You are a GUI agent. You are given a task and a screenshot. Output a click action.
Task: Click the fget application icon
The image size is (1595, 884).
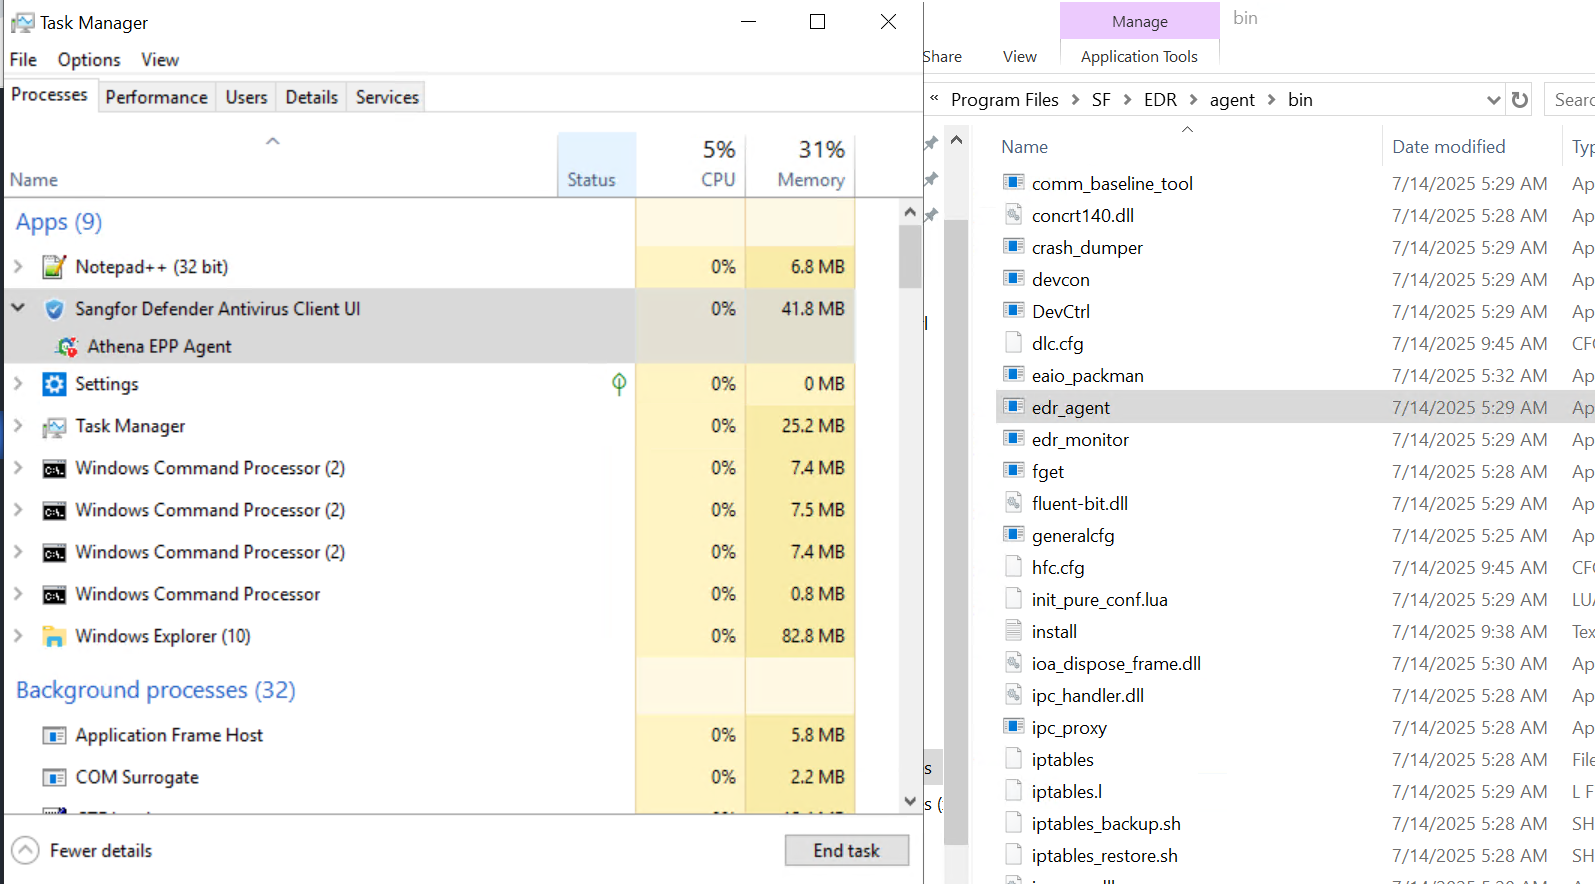[1014, 471]
